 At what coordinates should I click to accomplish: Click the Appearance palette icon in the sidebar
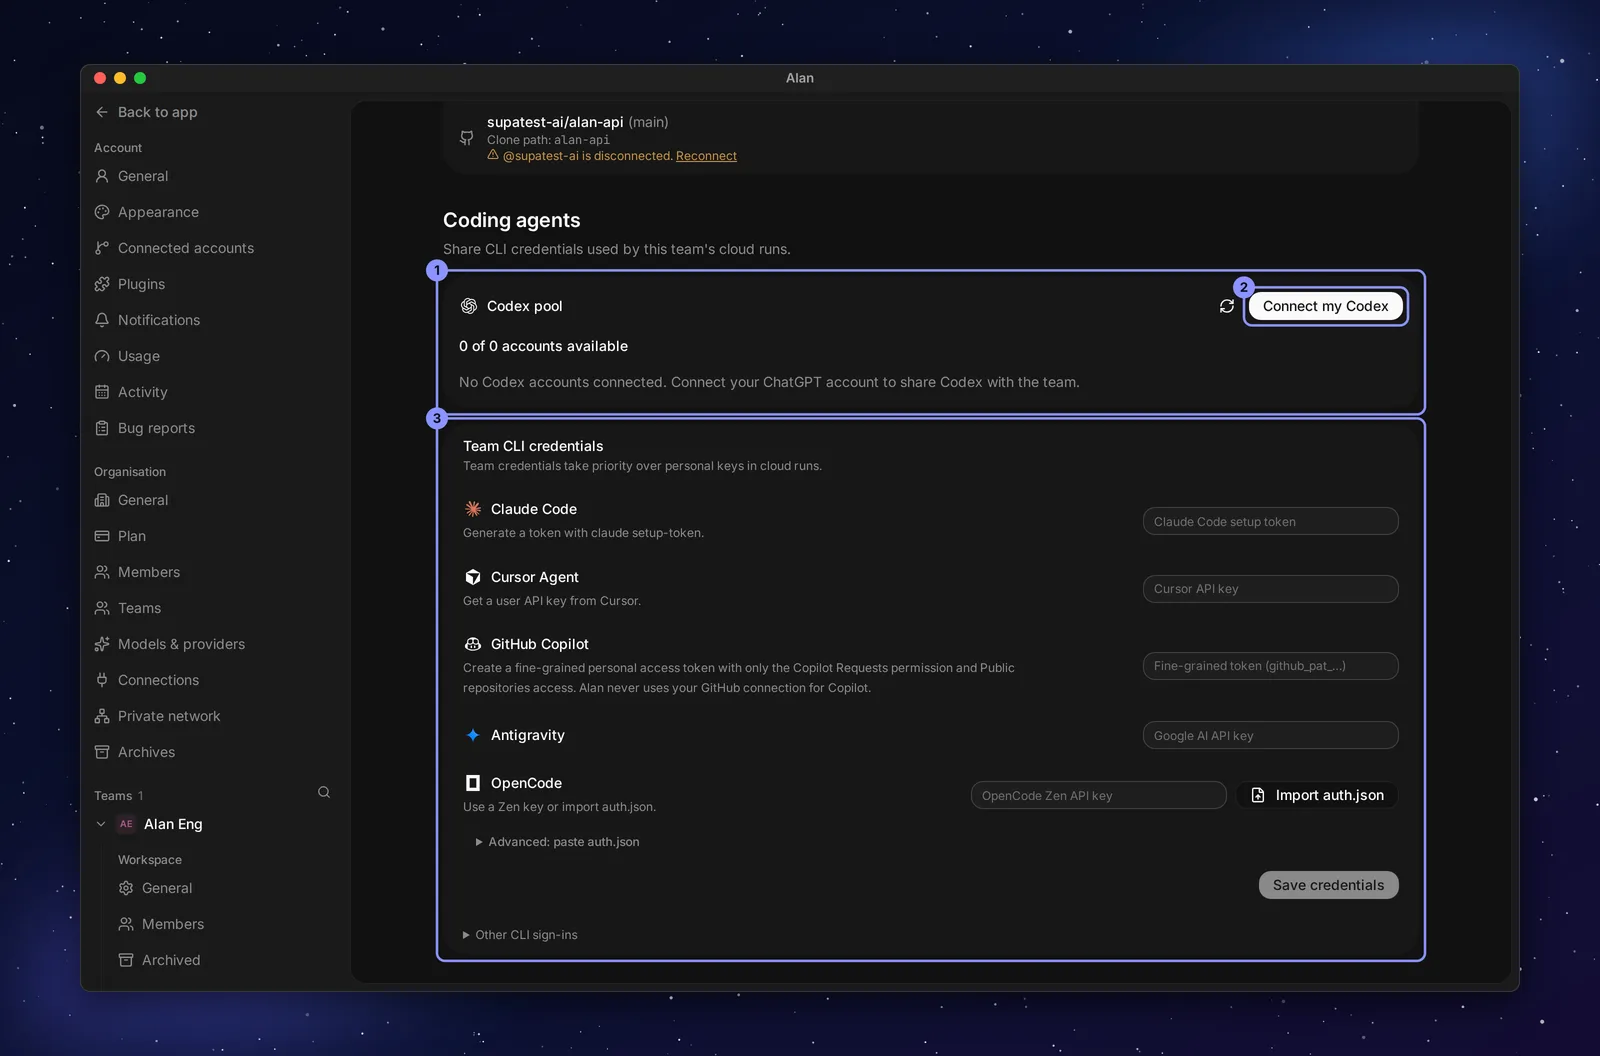(102, 212)
